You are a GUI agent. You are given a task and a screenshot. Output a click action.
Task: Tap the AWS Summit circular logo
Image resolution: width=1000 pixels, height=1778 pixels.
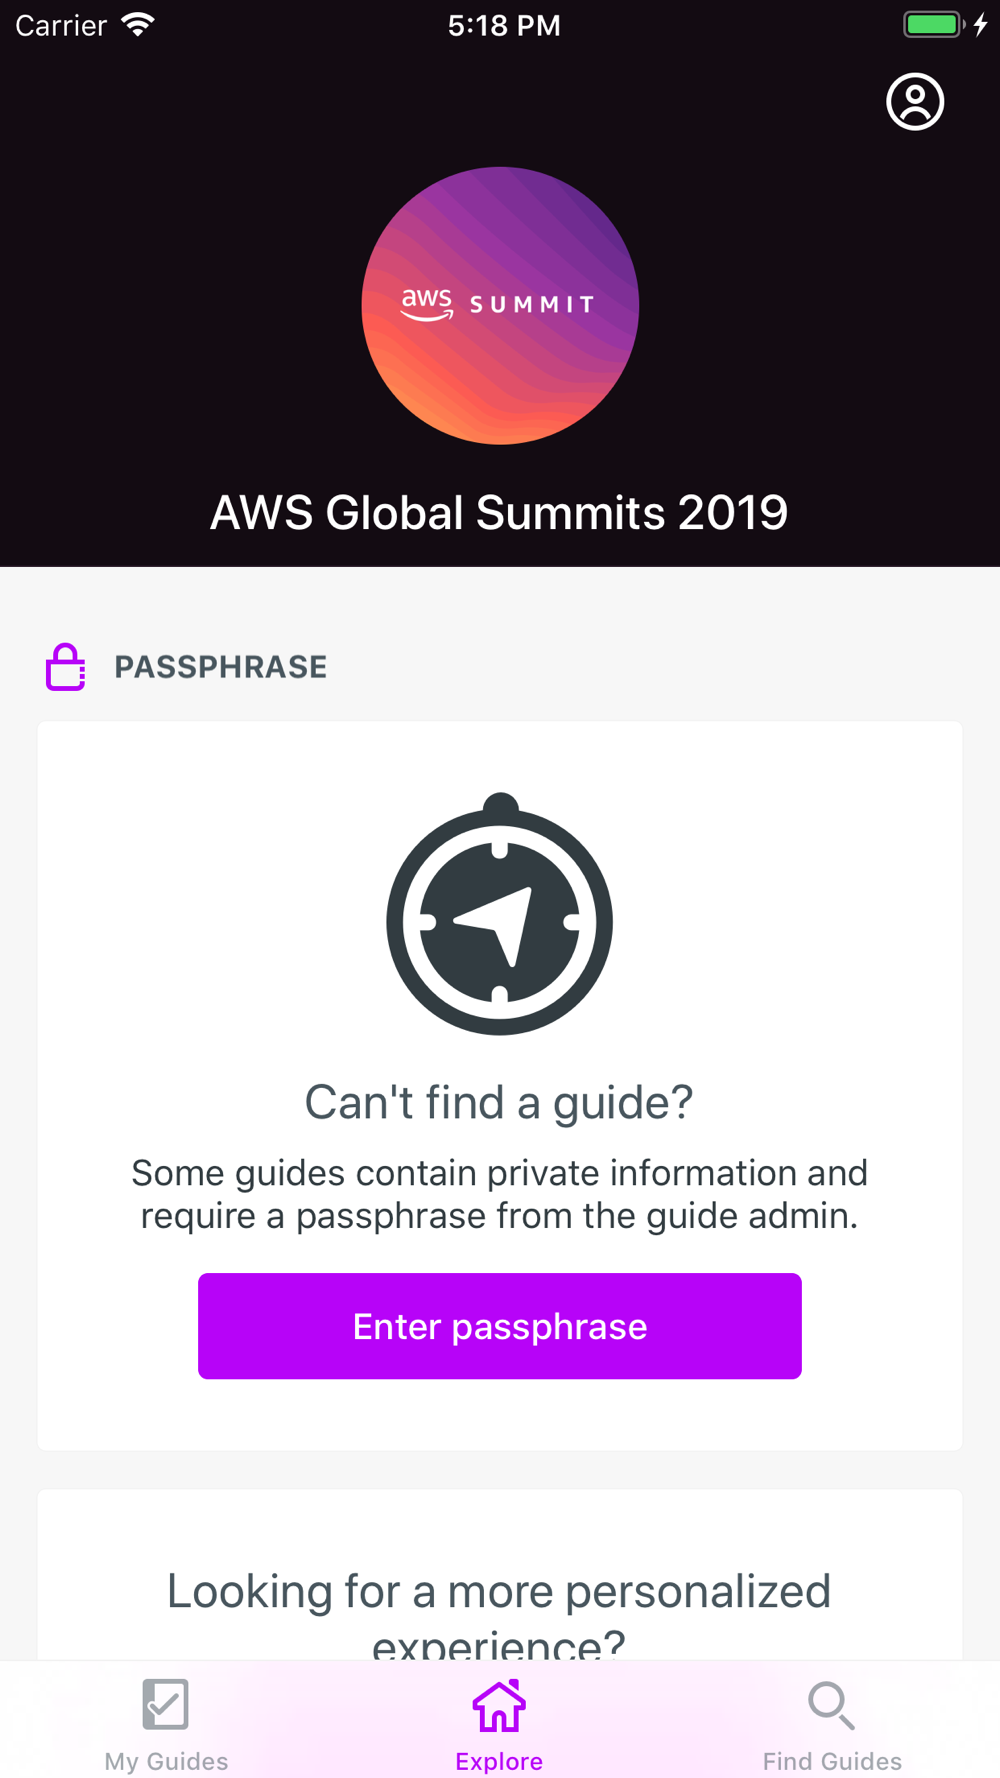[500, 306]
